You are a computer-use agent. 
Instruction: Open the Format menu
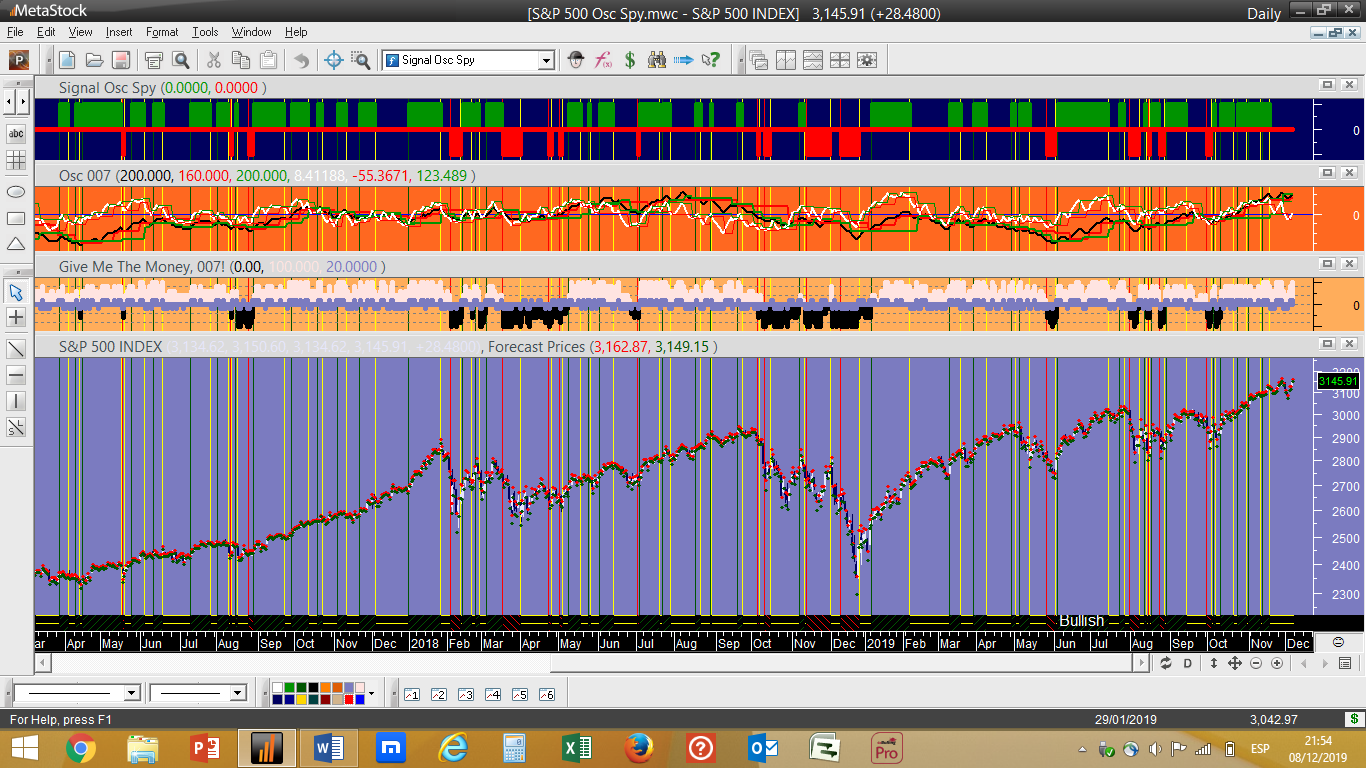click(162, 32)
